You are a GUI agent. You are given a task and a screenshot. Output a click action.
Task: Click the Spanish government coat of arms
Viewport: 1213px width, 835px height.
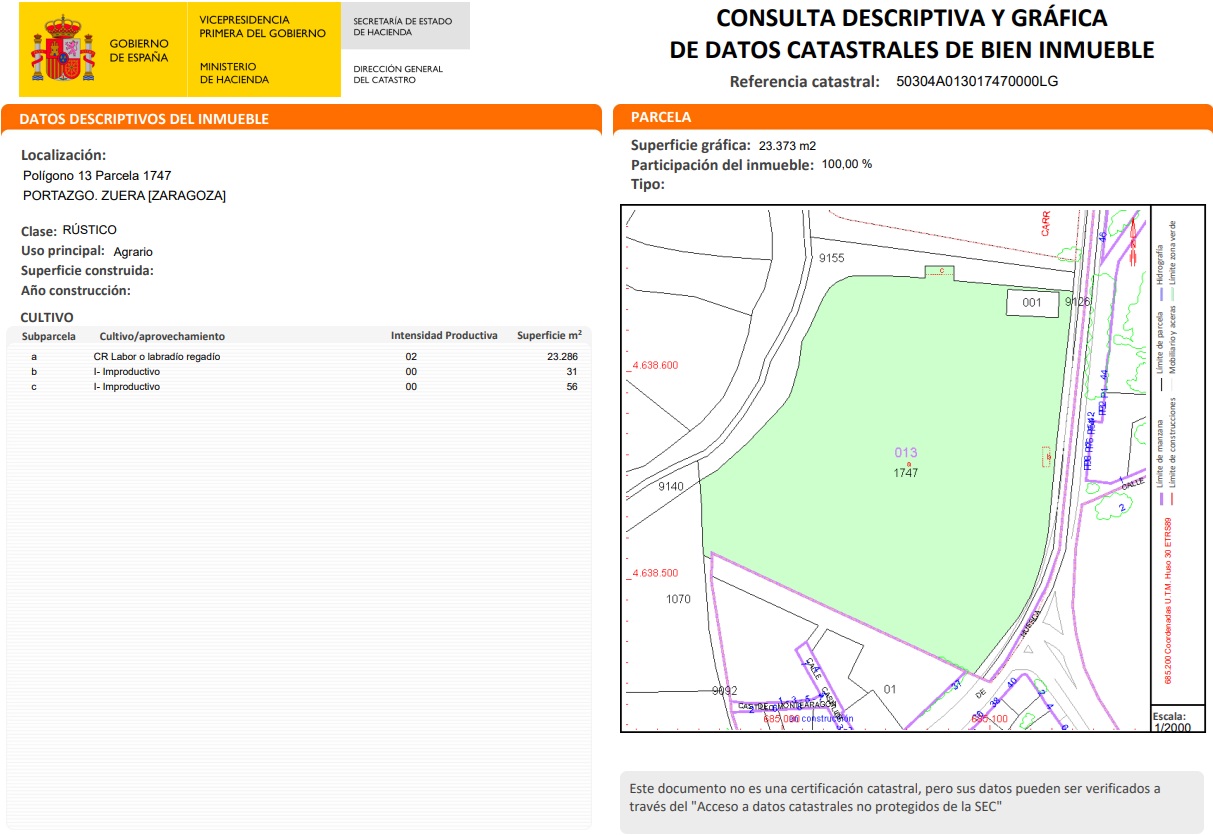(64, 49)
